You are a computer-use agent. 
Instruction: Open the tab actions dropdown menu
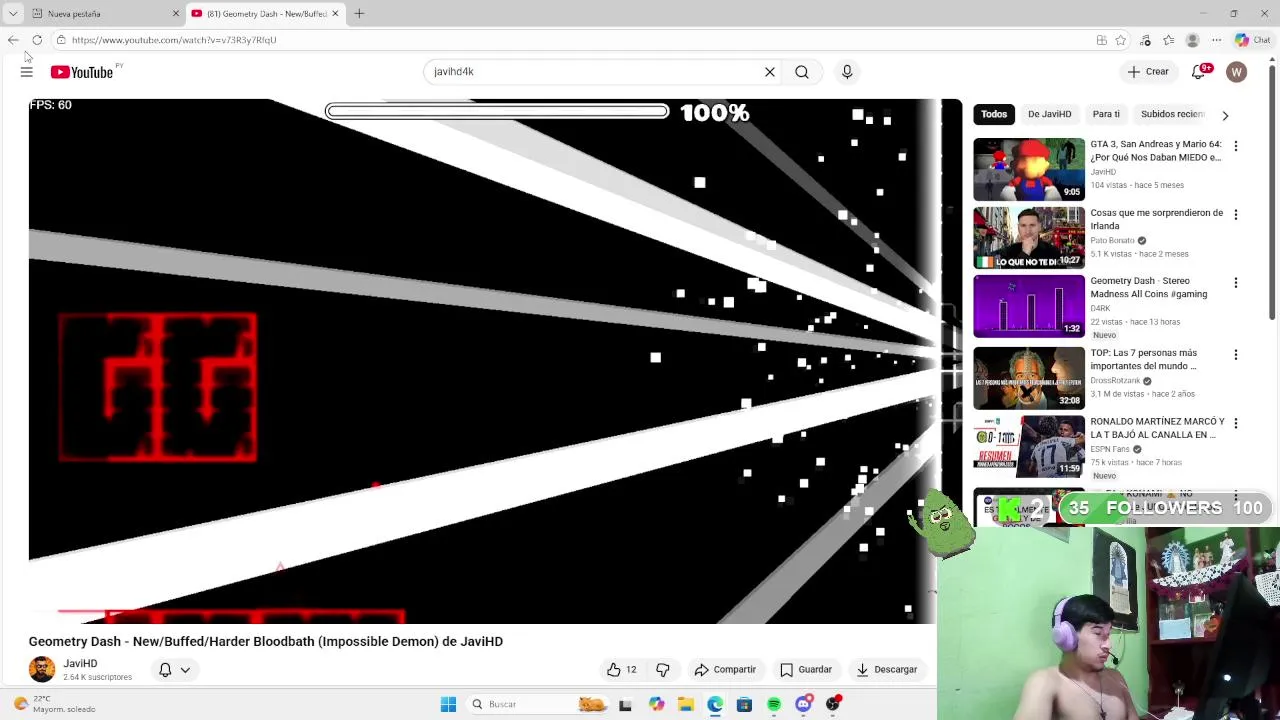tap(13, 14)
